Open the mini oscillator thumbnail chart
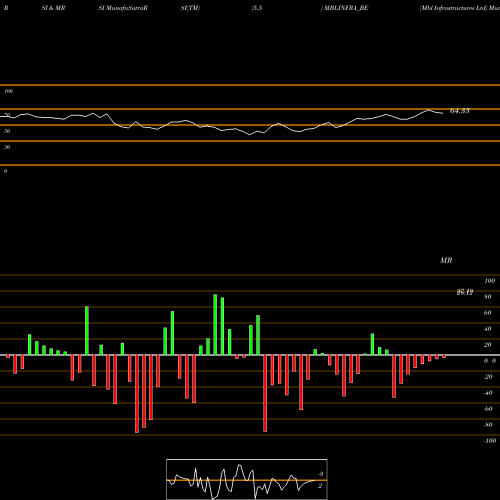Viewport: 500px width, 500px height. pos(247,479)
